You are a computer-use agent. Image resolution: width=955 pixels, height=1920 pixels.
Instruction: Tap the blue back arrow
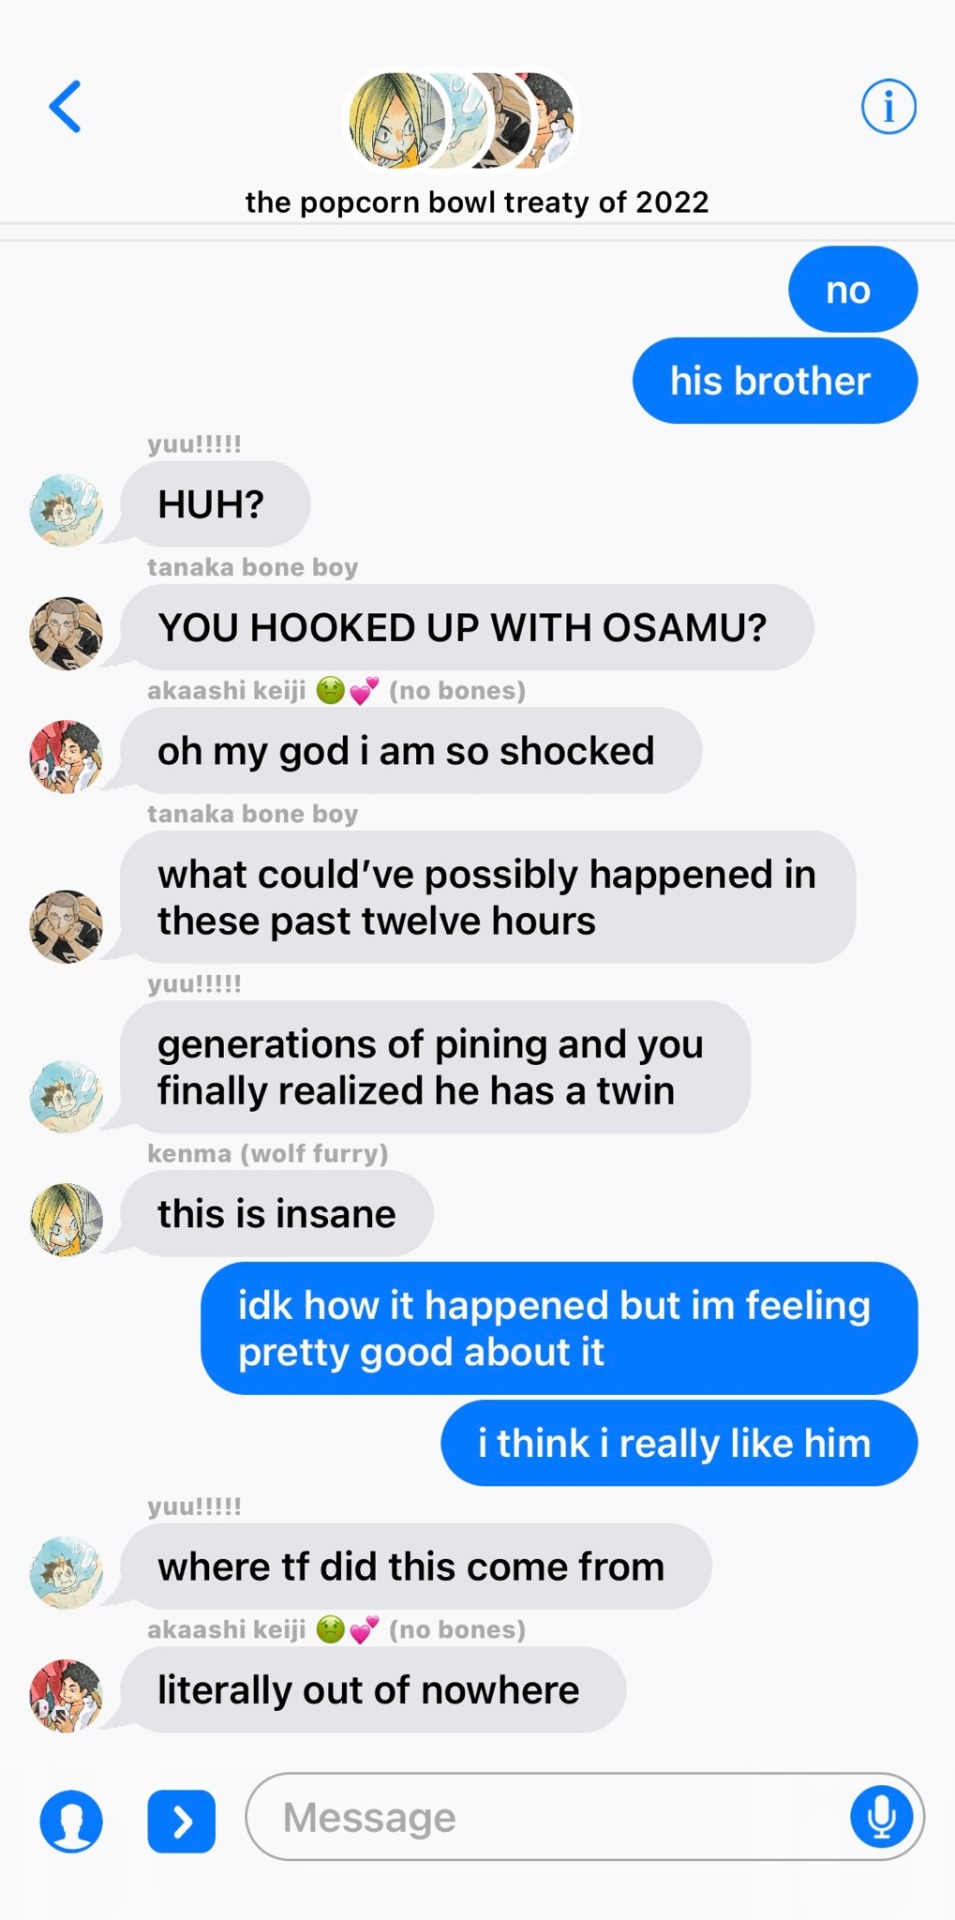tap(65, 106)
